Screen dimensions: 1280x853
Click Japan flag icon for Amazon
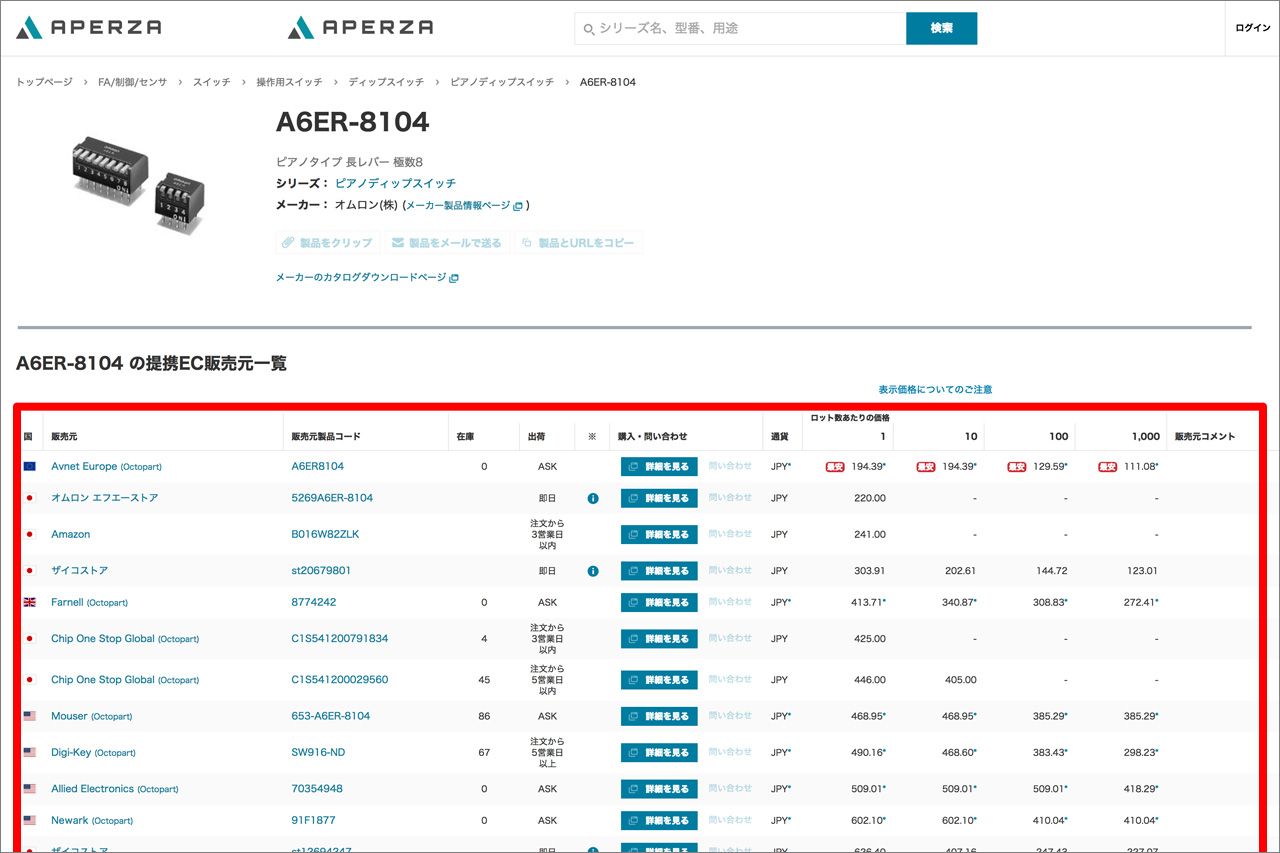point(29,534)
